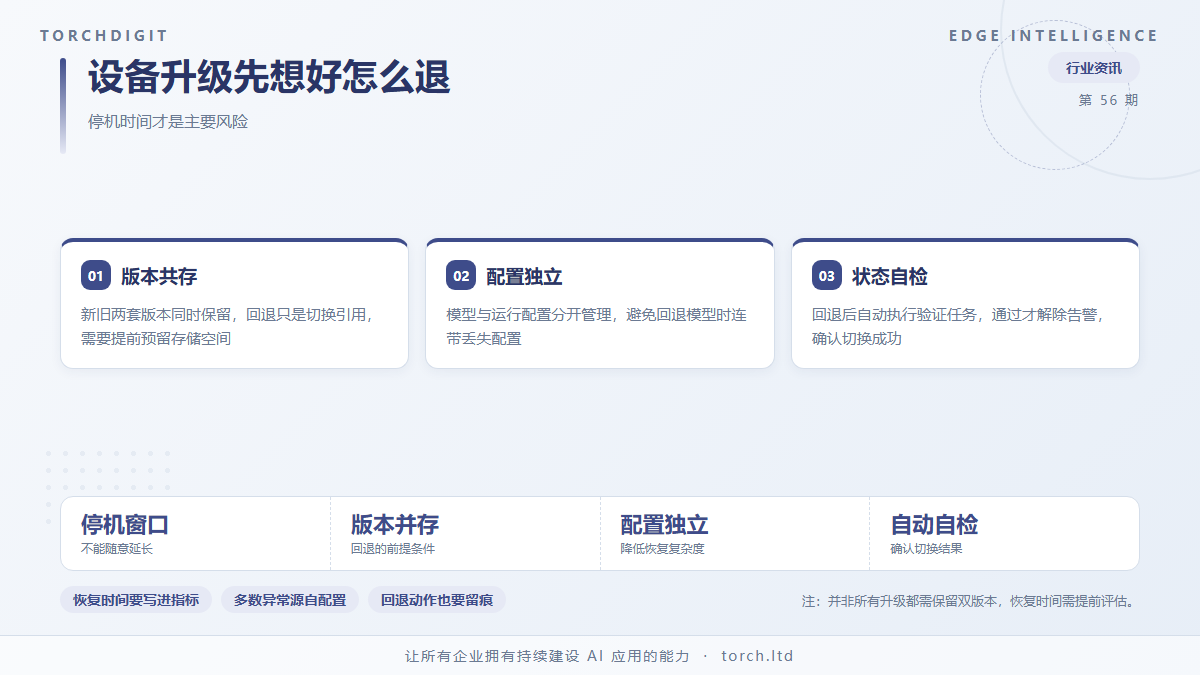Select the 版本共存 card heading

159,277
